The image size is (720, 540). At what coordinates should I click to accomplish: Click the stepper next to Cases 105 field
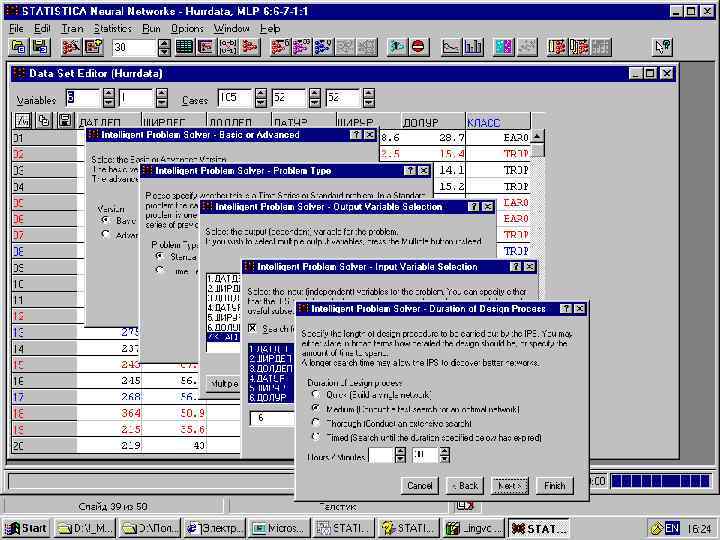click(261, 98)
